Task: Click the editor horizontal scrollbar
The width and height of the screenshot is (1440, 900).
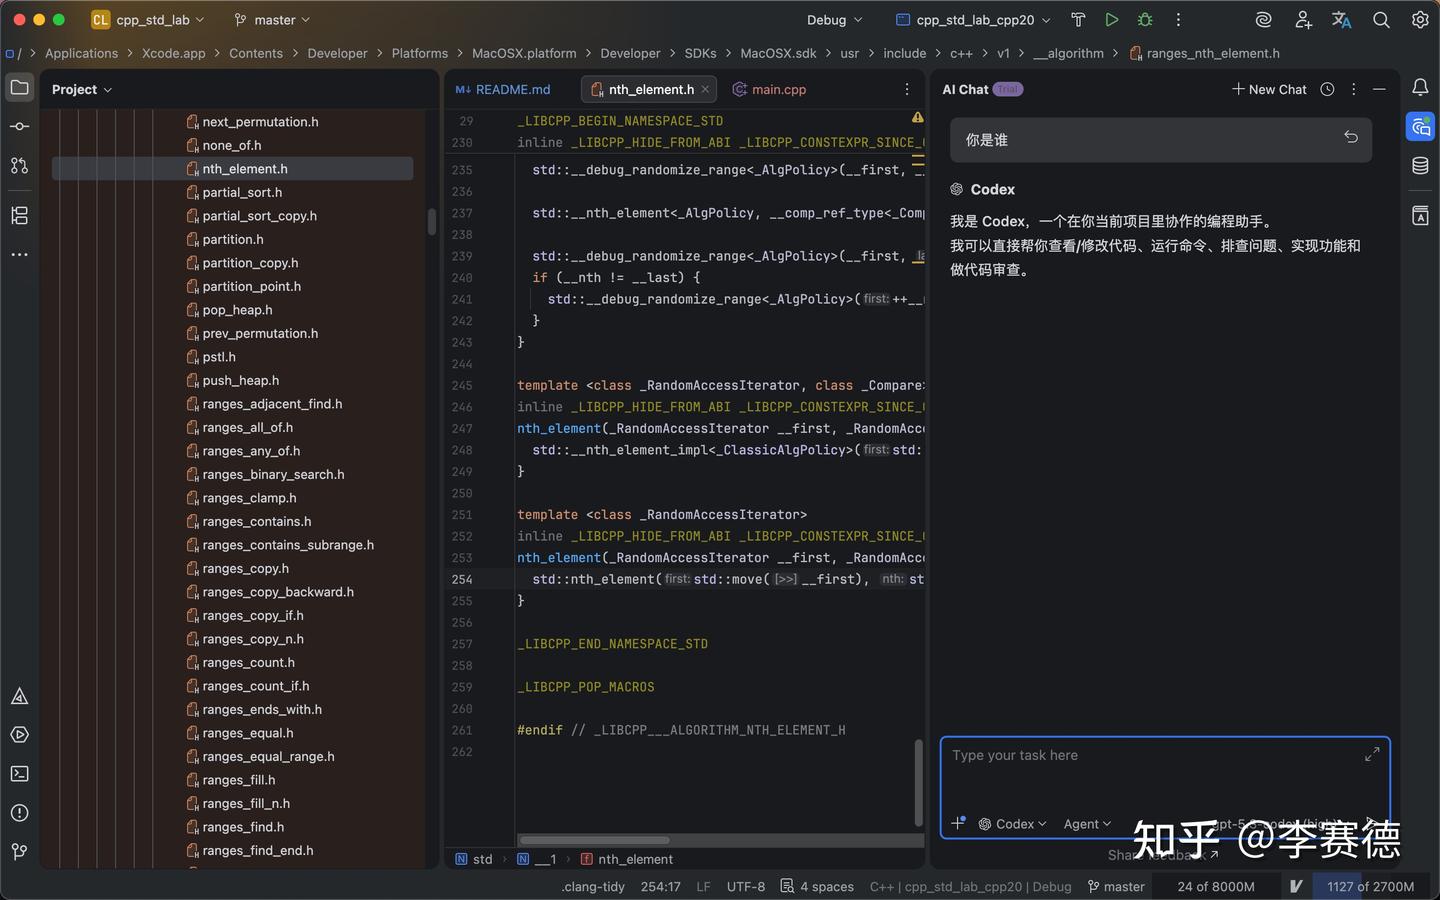Action: tap(595, 840)
